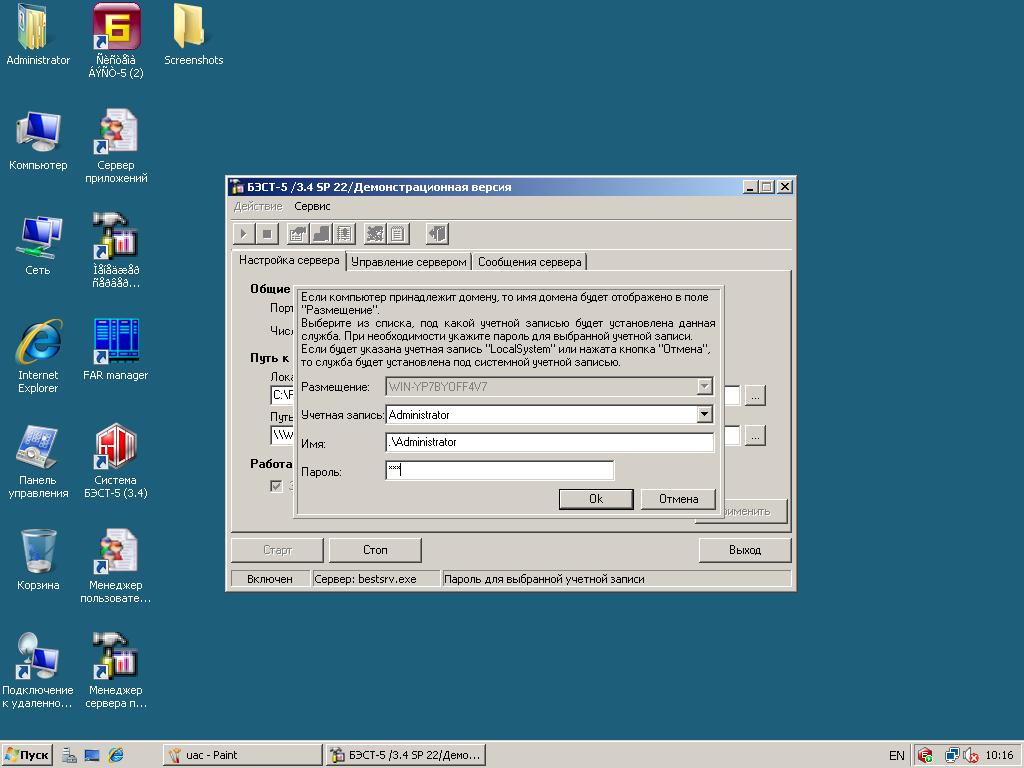Switch to Настройка сервера tab
The width and height of the screenshot is (1024, 768).
point(289,260)
